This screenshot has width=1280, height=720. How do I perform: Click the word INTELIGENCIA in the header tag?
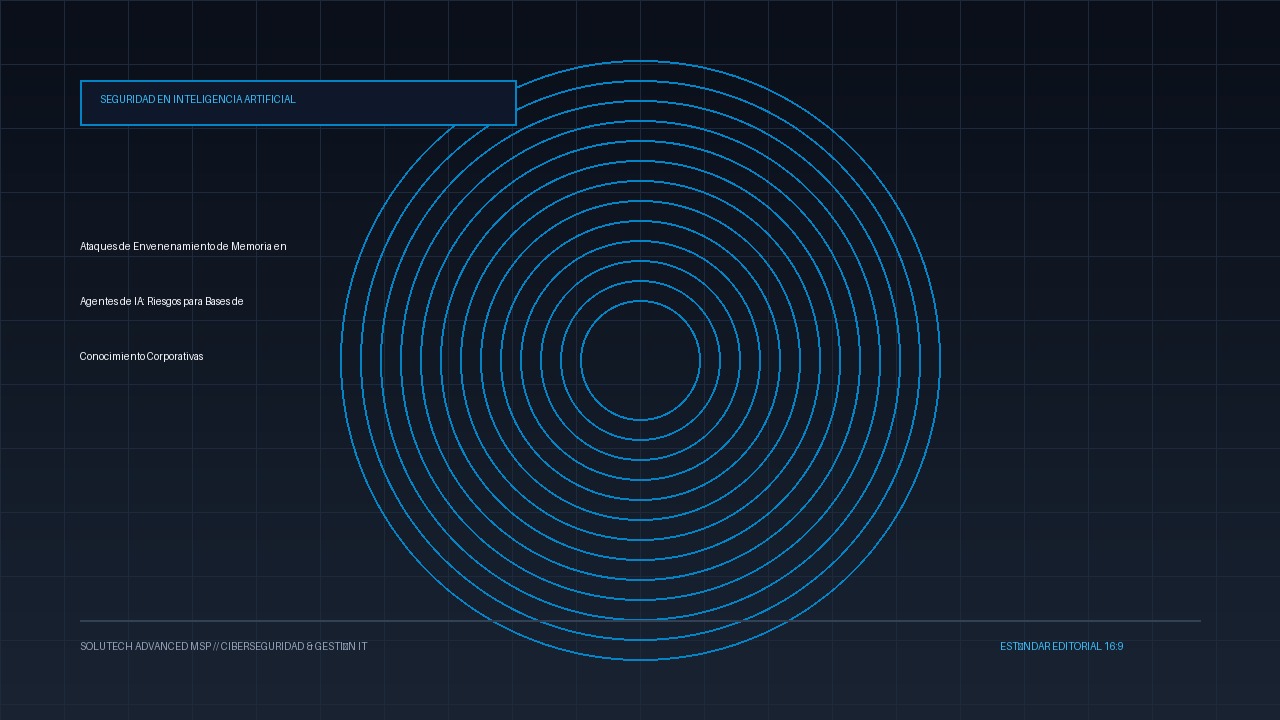(x=208, y=100)
